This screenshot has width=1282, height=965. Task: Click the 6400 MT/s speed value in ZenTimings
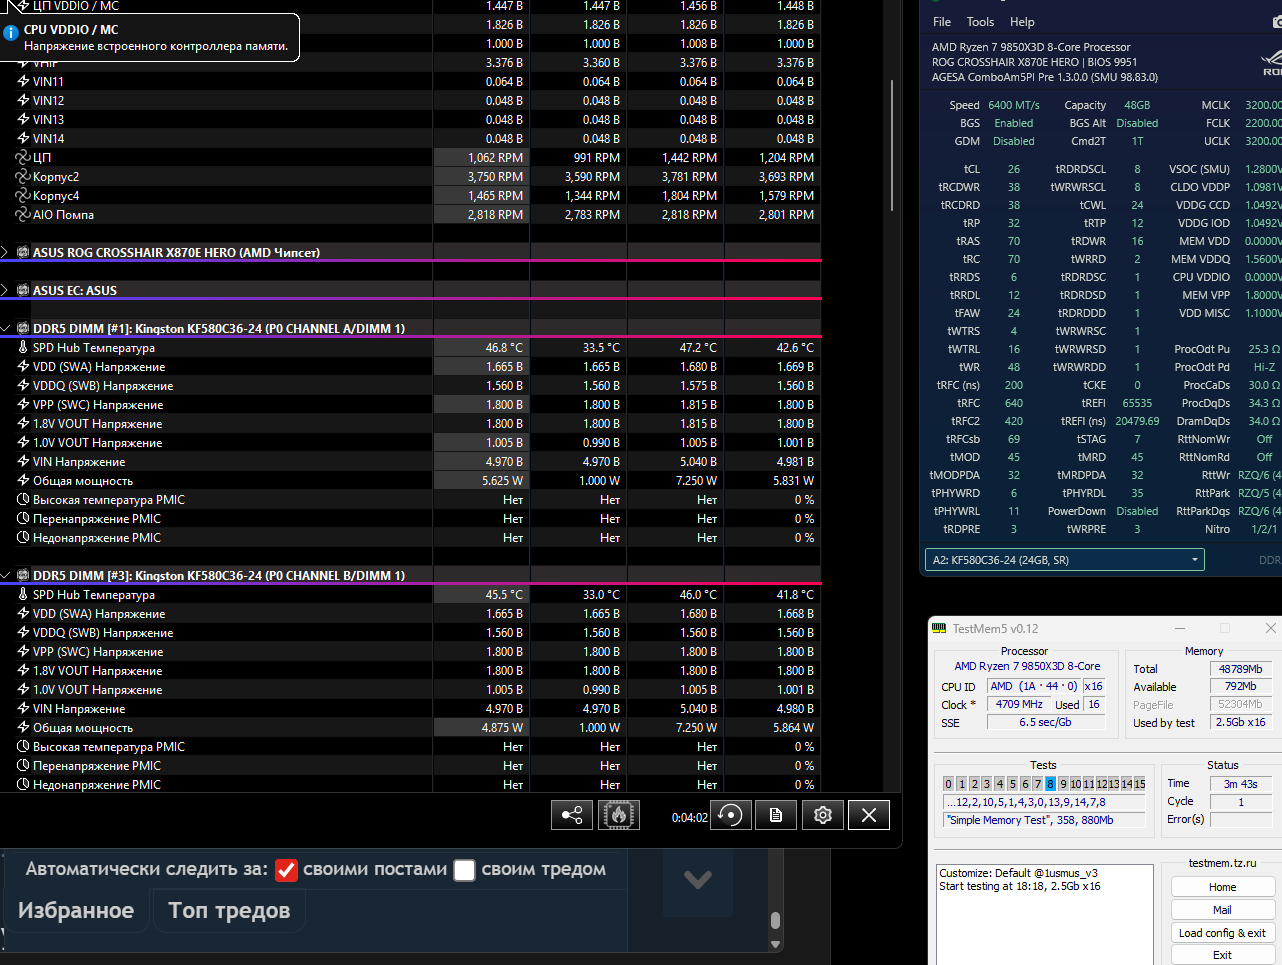[1014, 105]
